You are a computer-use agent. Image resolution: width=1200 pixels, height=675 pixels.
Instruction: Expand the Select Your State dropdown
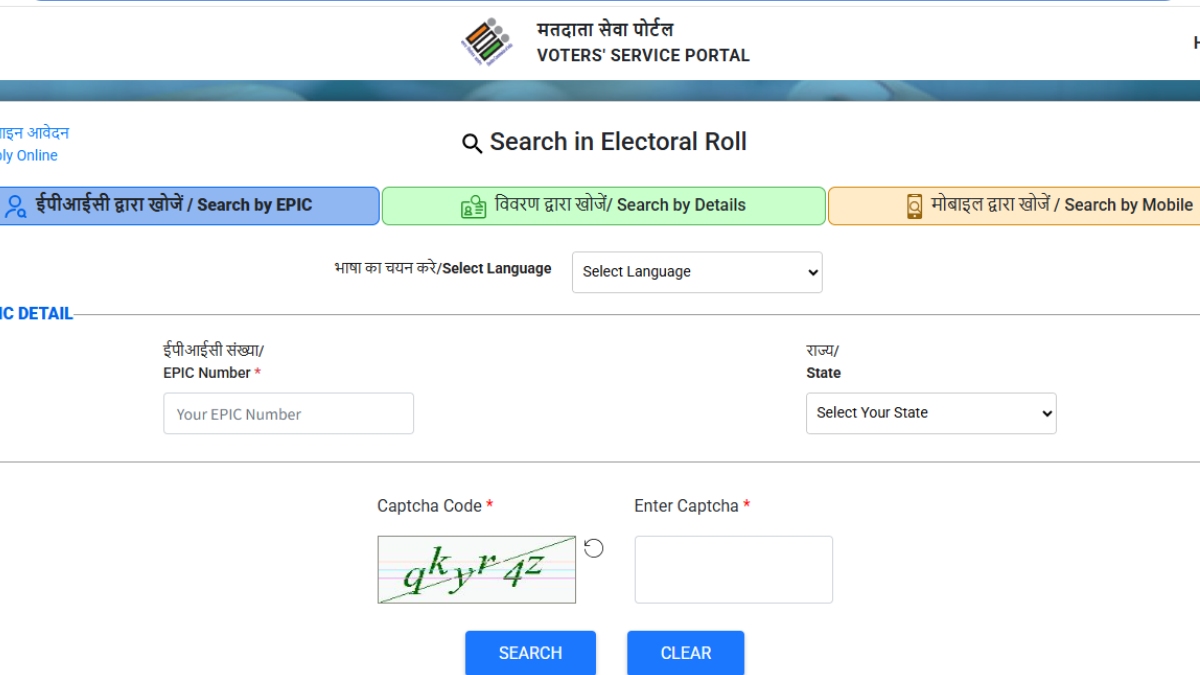coord(931,413)
